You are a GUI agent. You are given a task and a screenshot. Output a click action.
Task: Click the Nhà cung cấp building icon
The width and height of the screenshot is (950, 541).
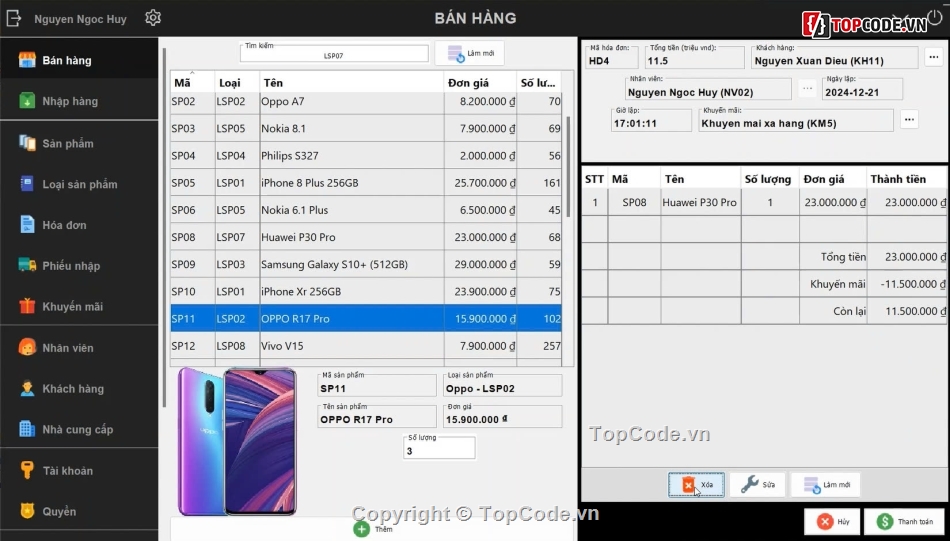pyautogui.click(x=27, y=429)
